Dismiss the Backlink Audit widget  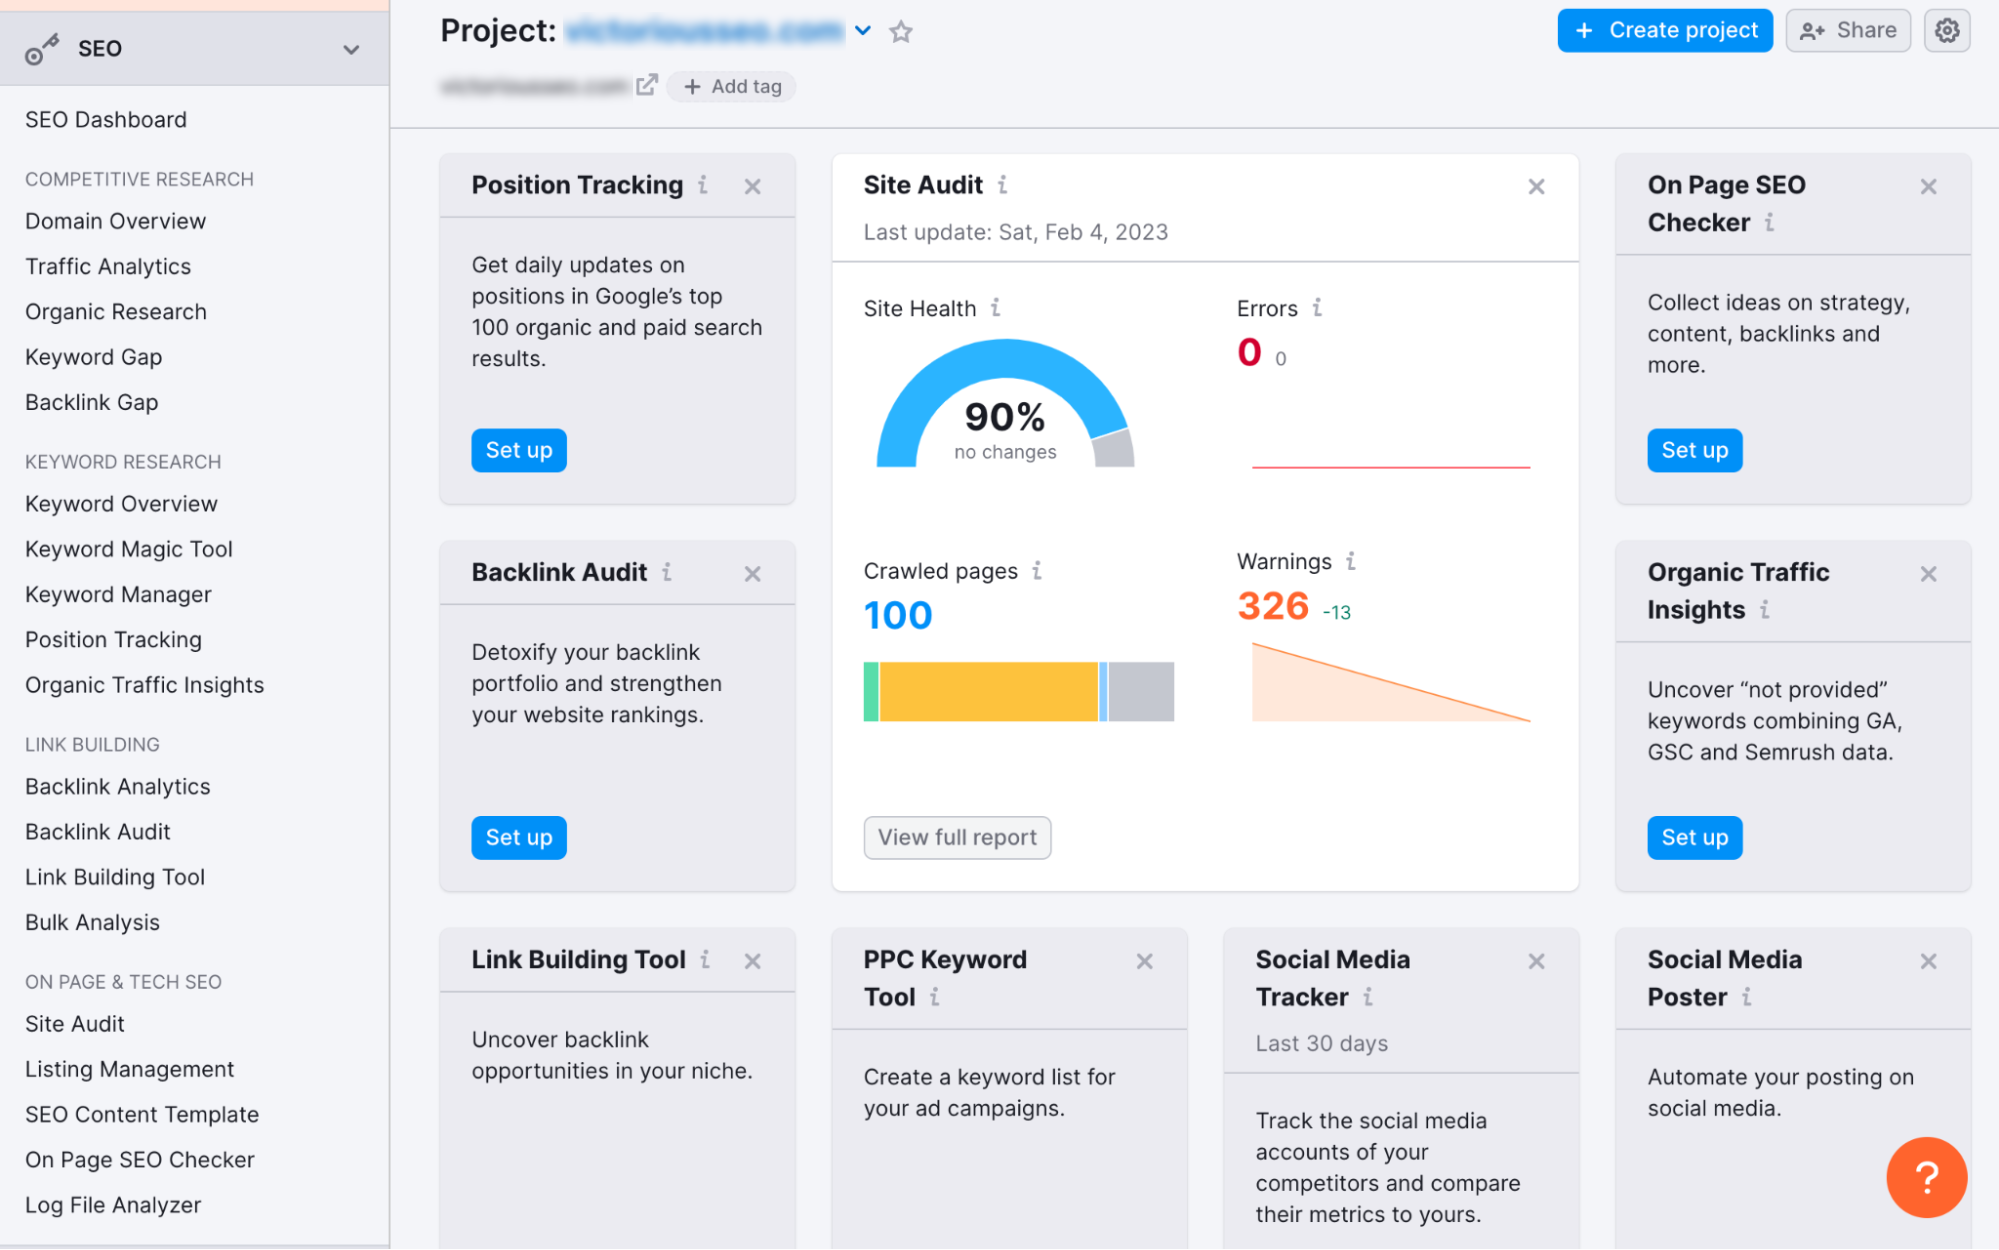753,574
